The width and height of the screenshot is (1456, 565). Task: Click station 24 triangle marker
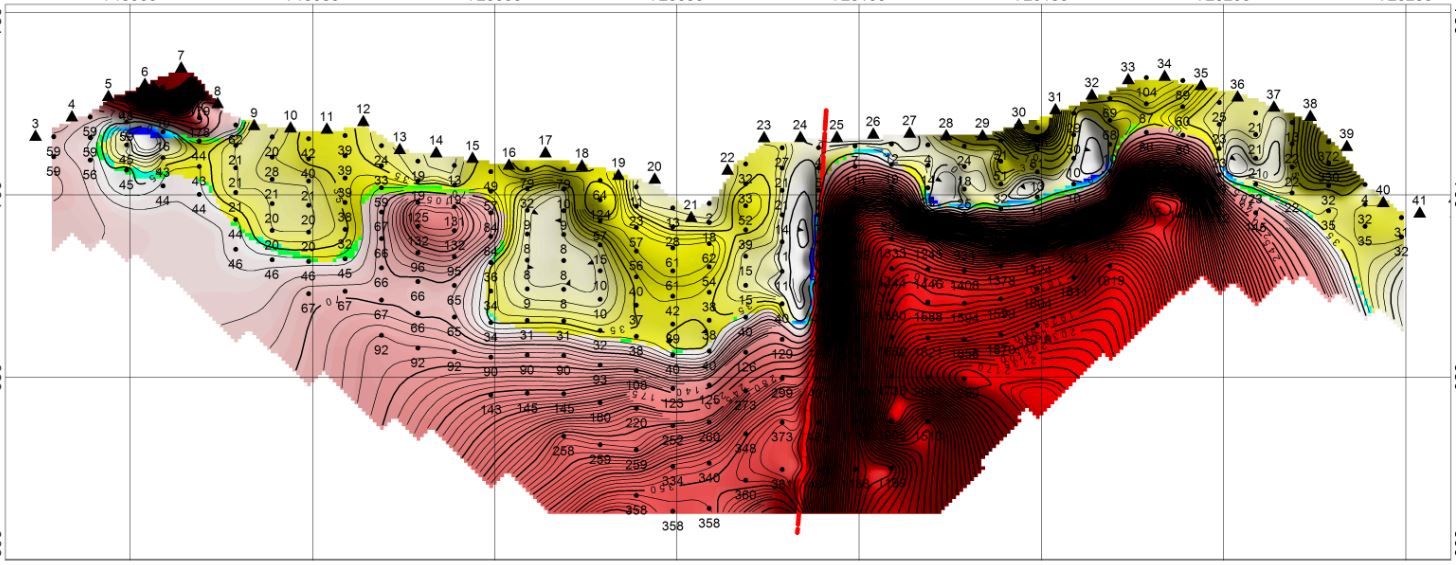800,138
